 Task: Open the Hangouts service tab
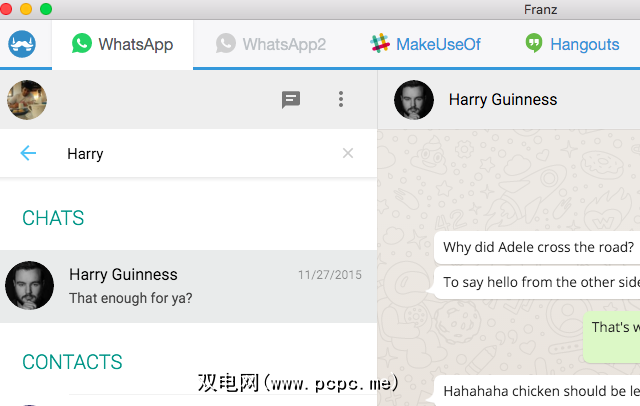tap(572, 44)
